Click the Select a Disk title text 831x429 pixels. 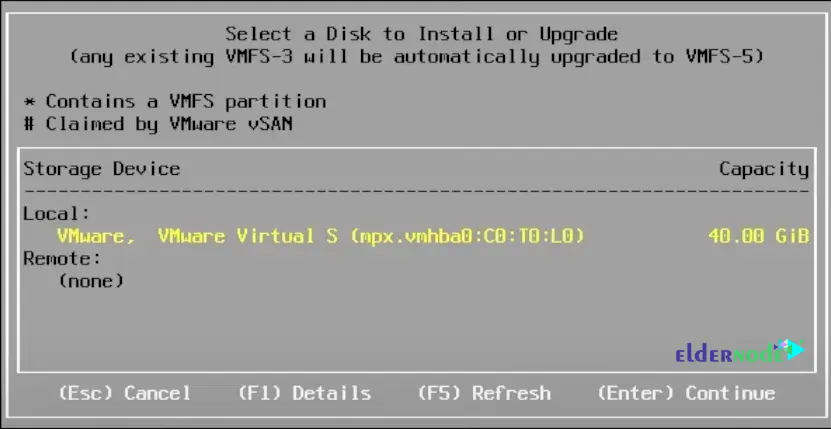[x=422, y=34]
